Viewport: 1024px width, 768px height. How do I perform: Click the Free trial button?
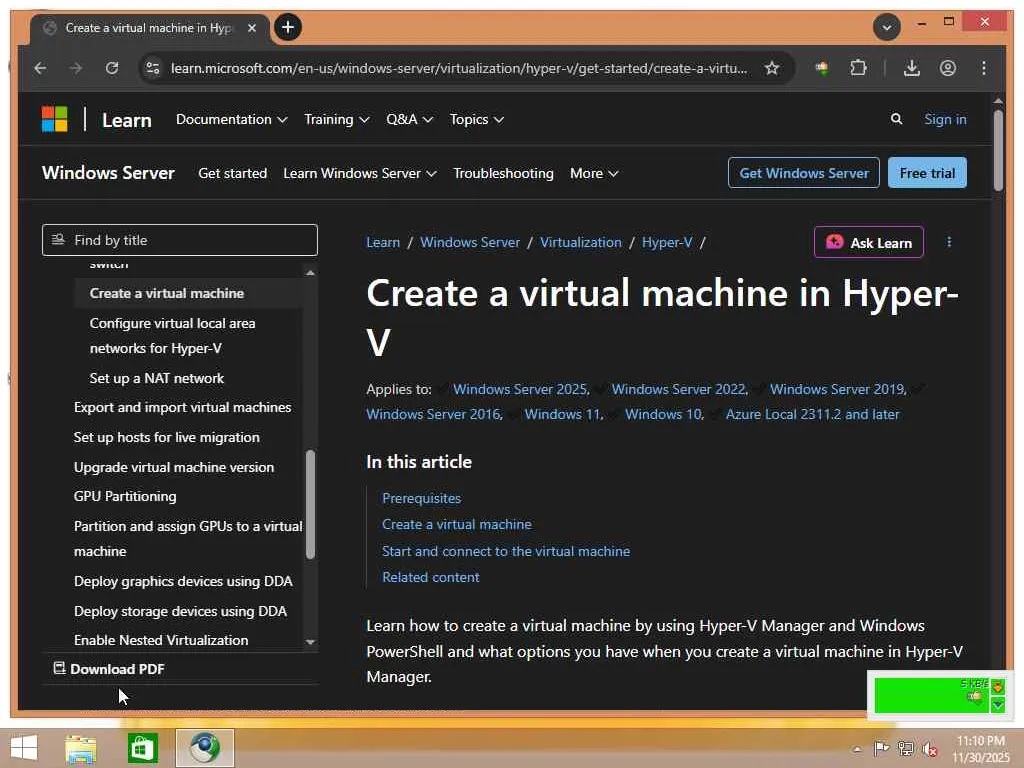pos(927,172)
